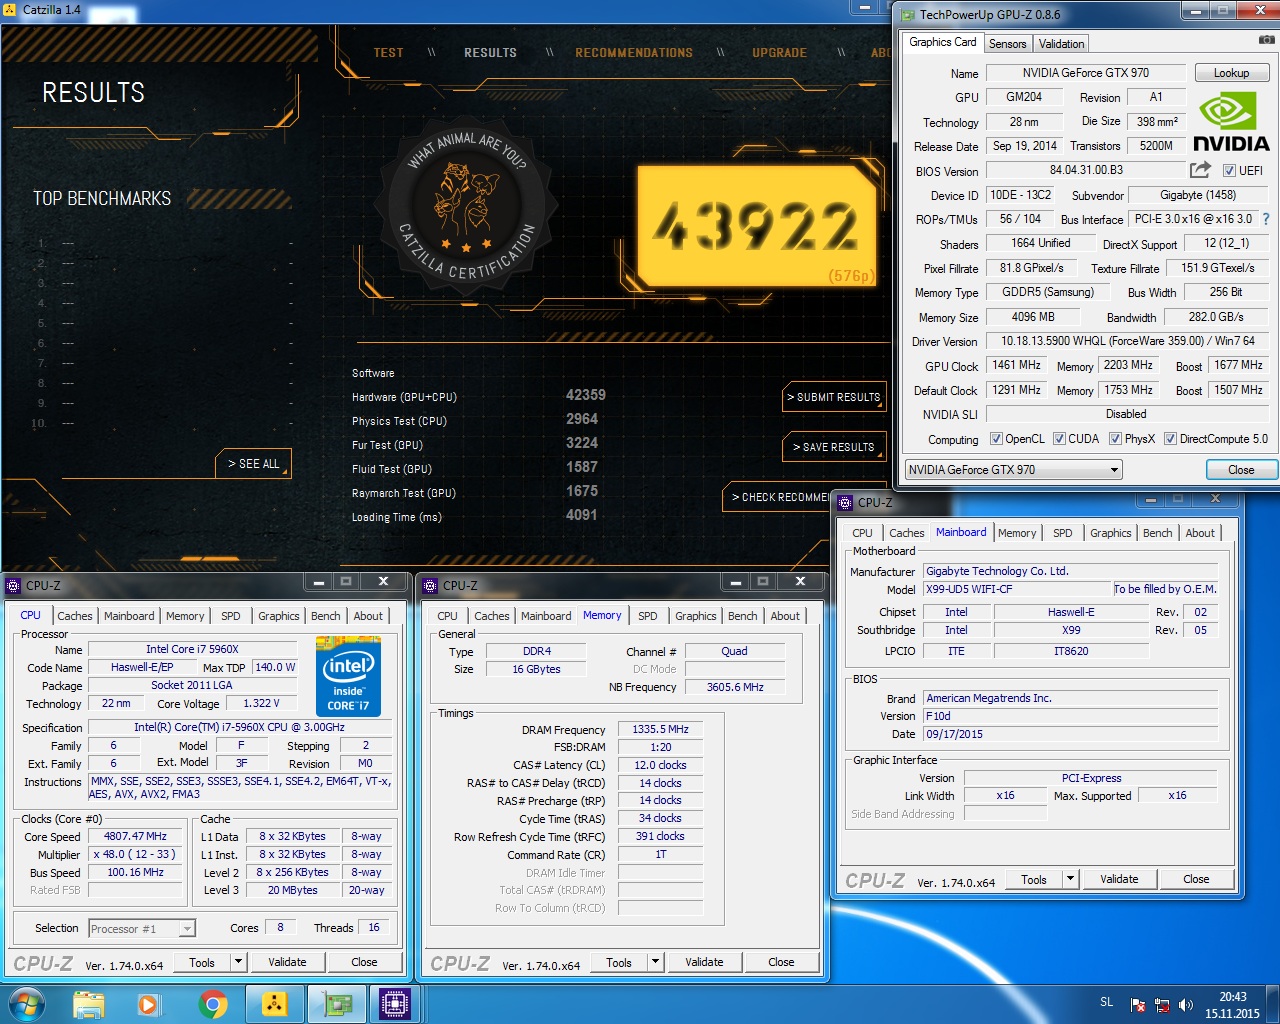Click the title bar icon of the CPU-Z CPU window

(13, 586)
